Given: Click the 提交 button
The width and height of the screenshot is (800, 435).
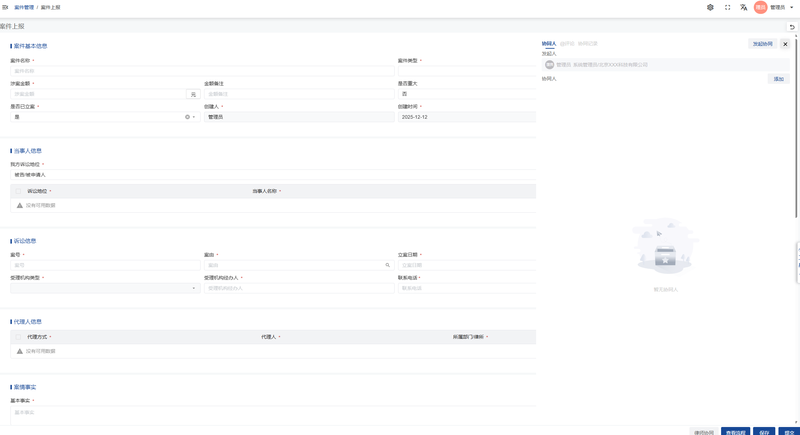Looking at the screenshot, I should tap(789, 432).
